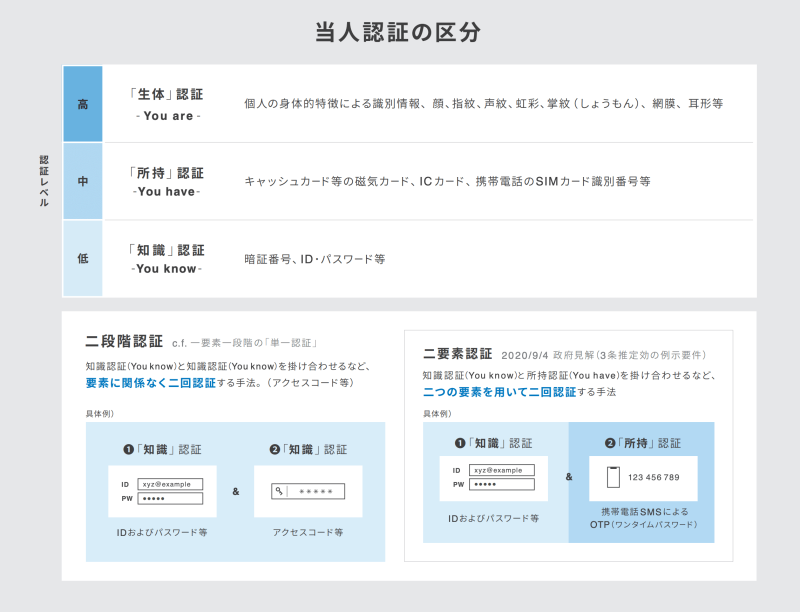The width and height of the screenshot is (800, 612).
Task: Click the key icon in access code field
Action: (280, 492)
